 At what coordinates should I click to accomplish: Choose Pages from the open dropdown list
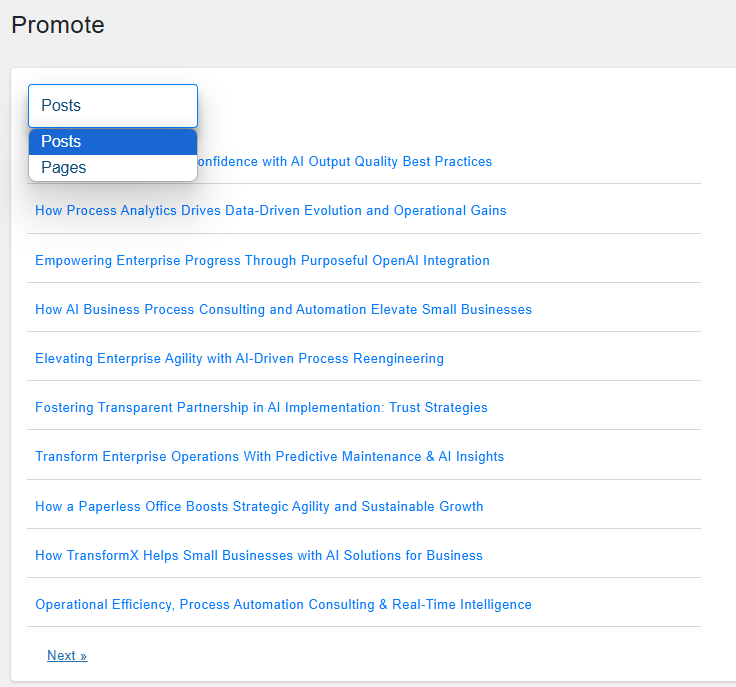[x=113, y=168]
